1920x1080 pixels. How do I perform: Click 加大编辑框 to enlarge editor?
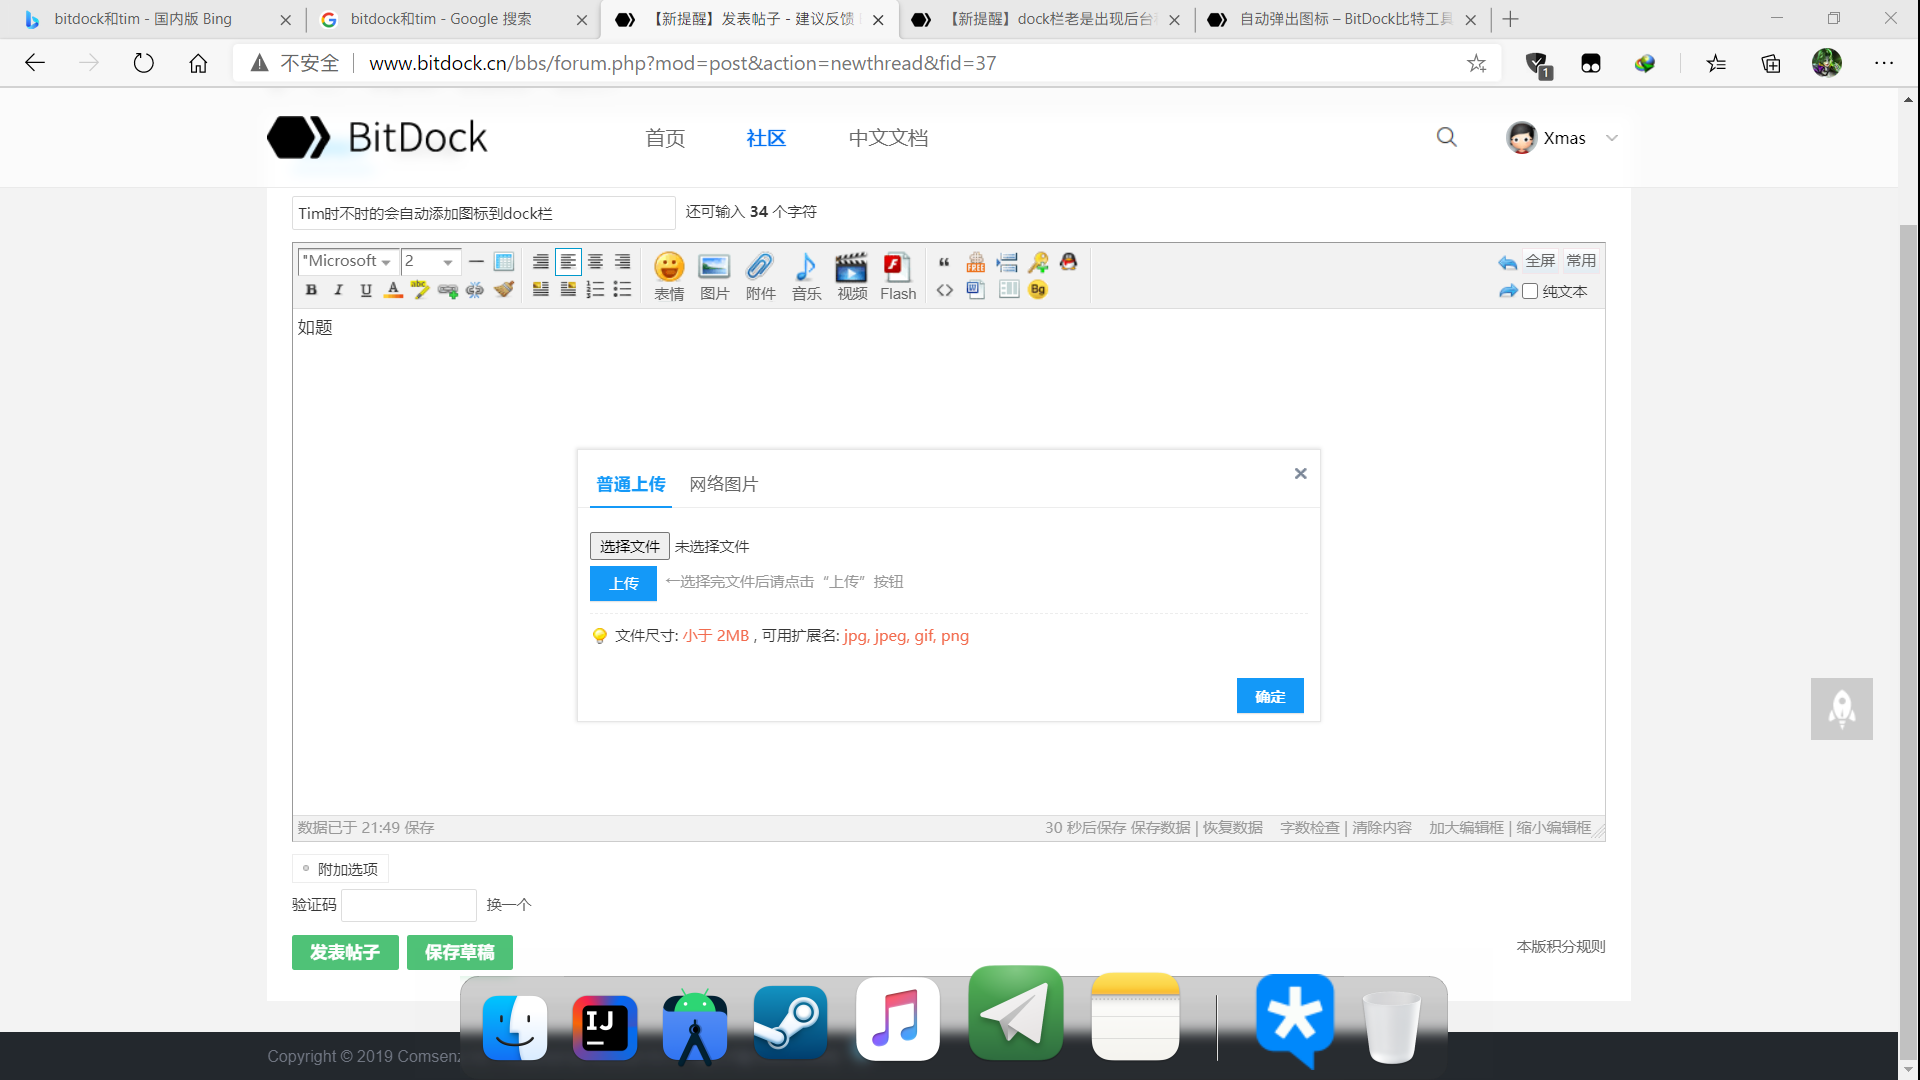[1466, 828]
